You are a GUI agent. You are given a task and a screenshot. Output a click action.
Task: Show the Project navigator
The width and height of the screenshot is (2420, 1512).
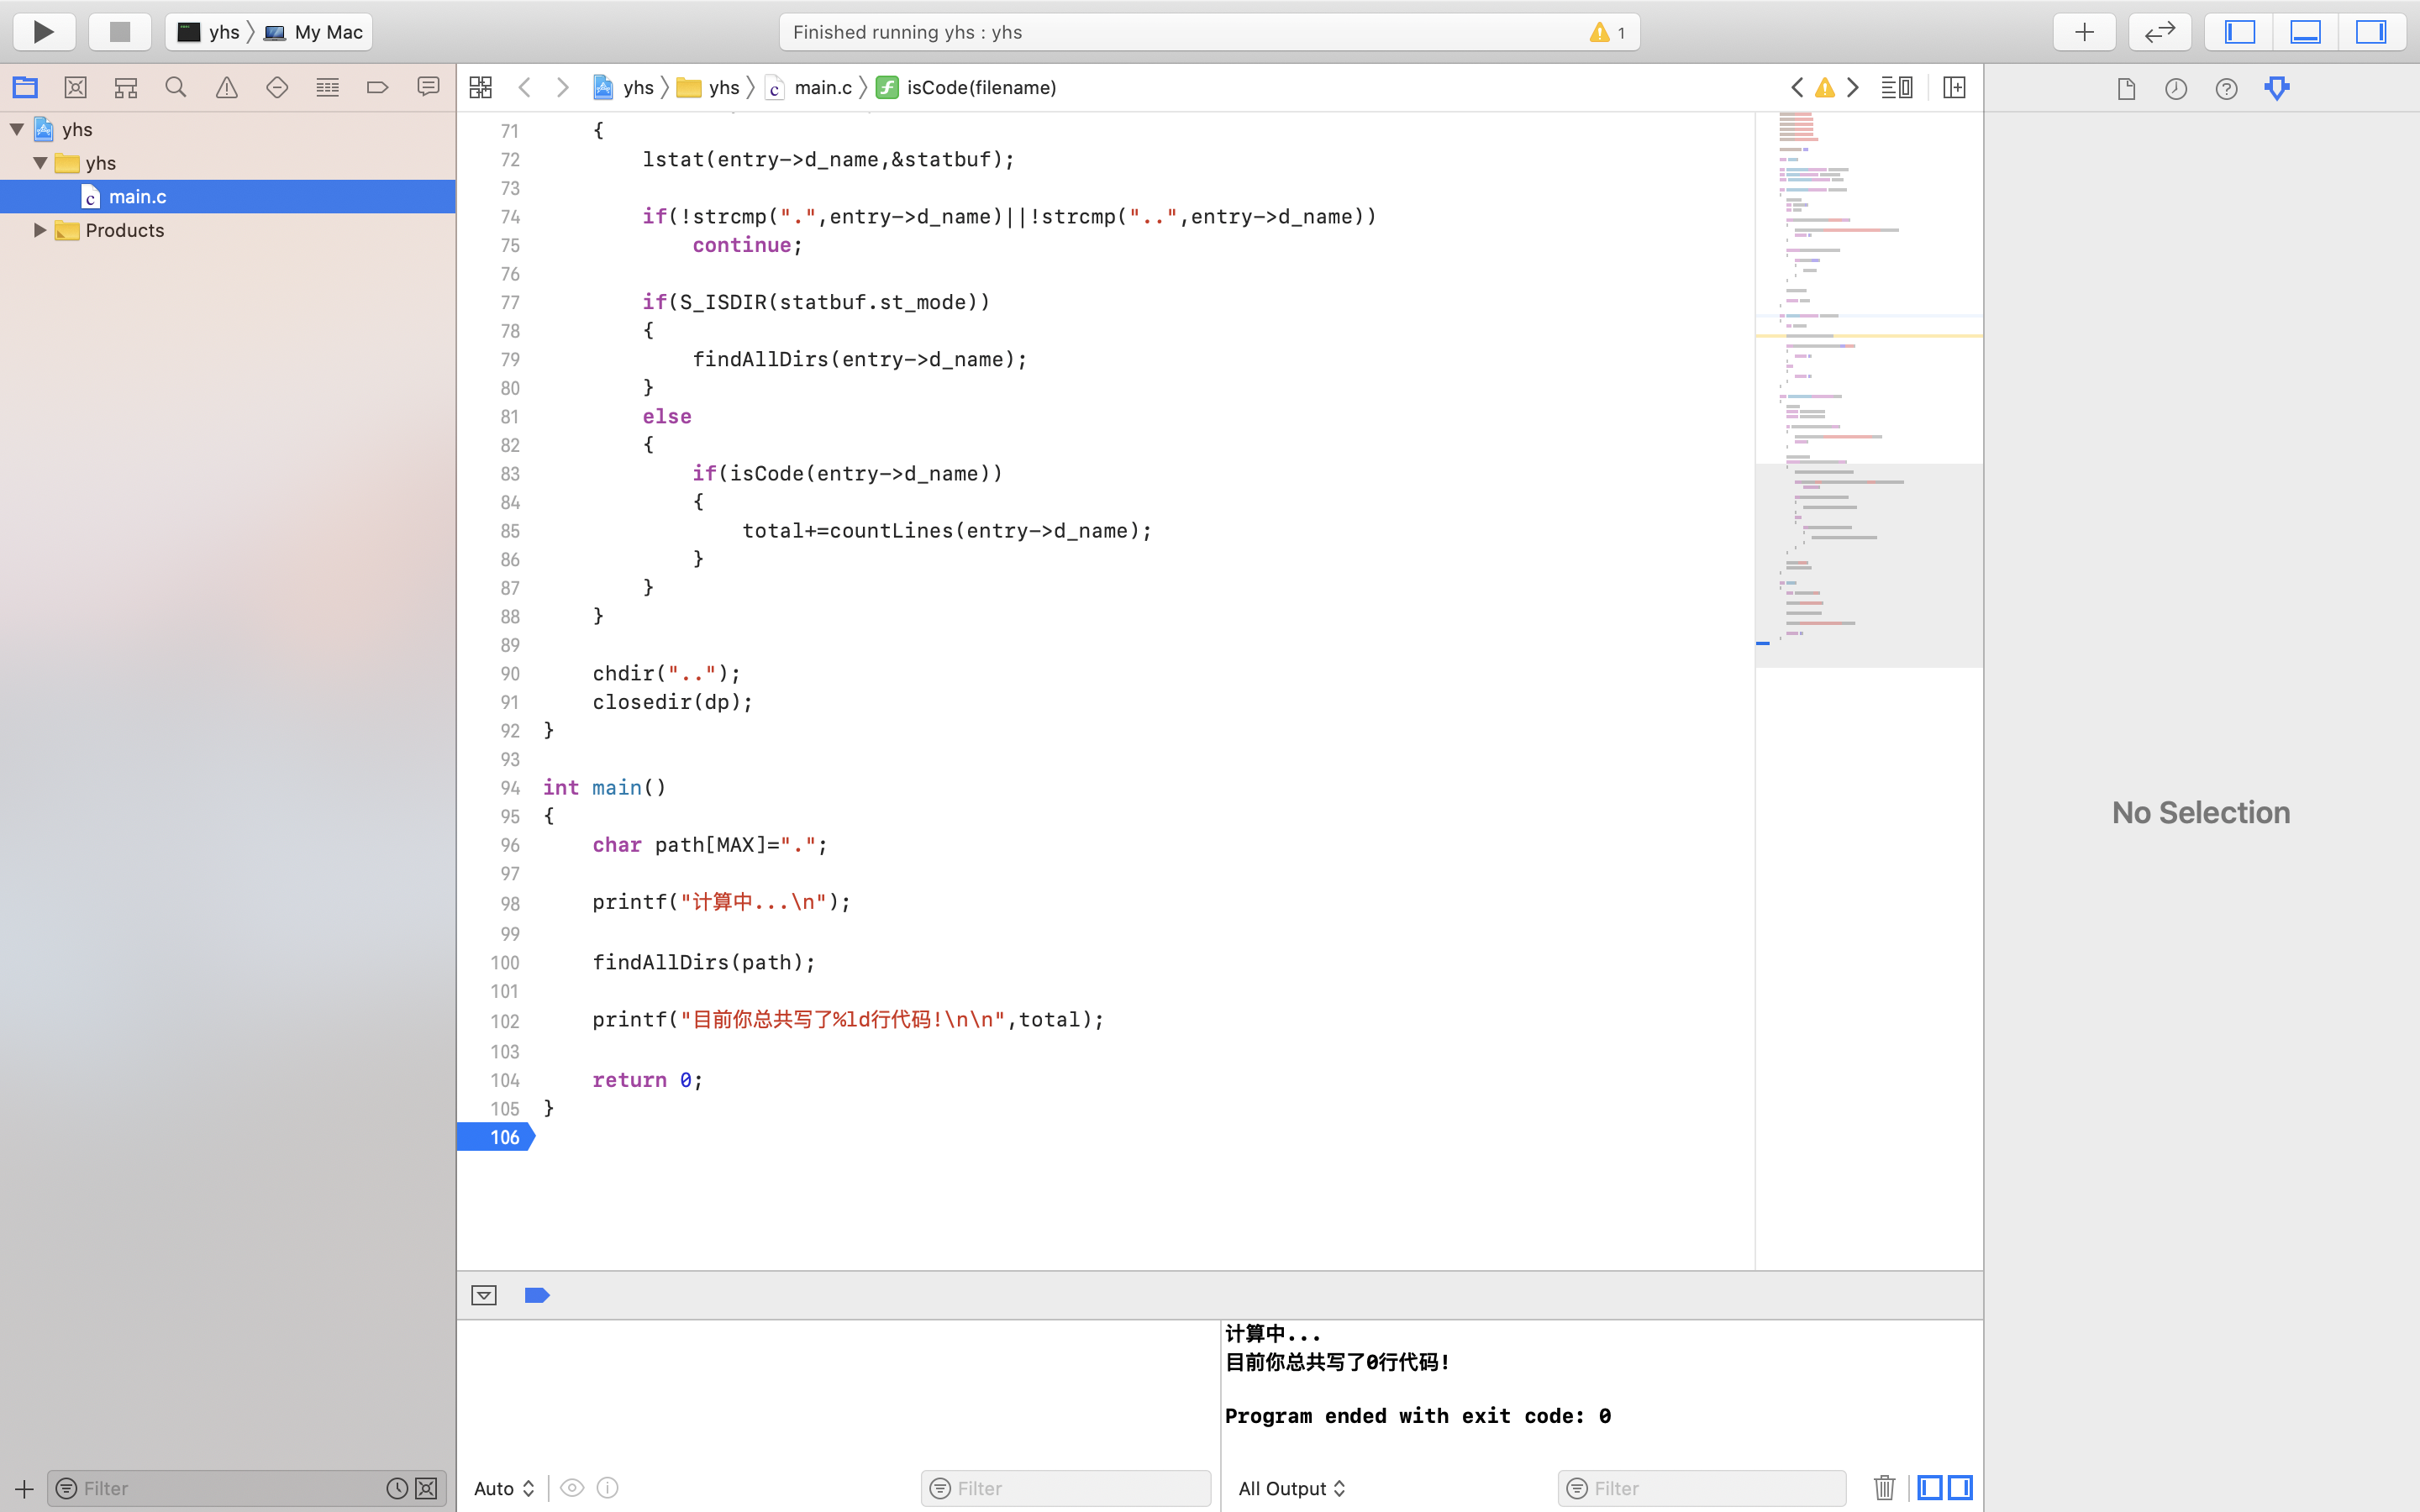click(x=25, y=88)
